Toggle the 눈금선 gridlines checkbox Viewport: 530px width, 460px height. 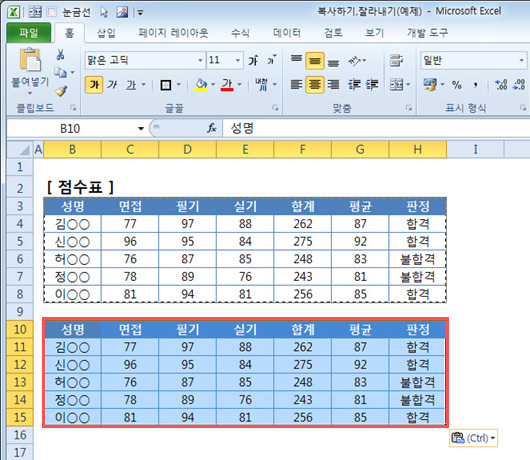tap(52, 12)
